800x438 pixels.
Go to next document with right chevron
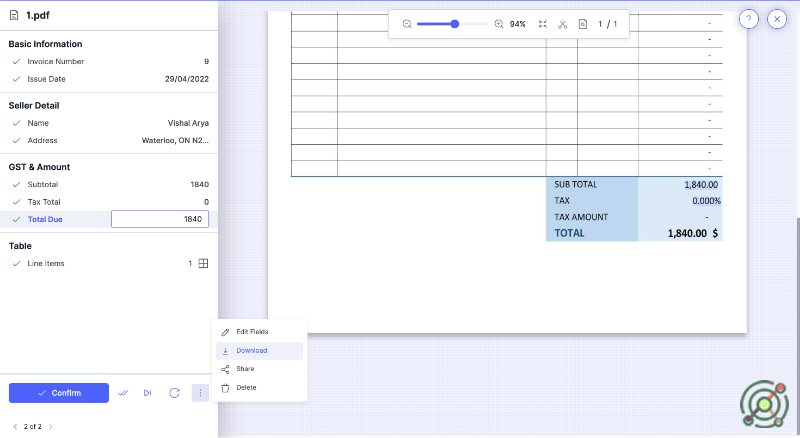(51, 426)
